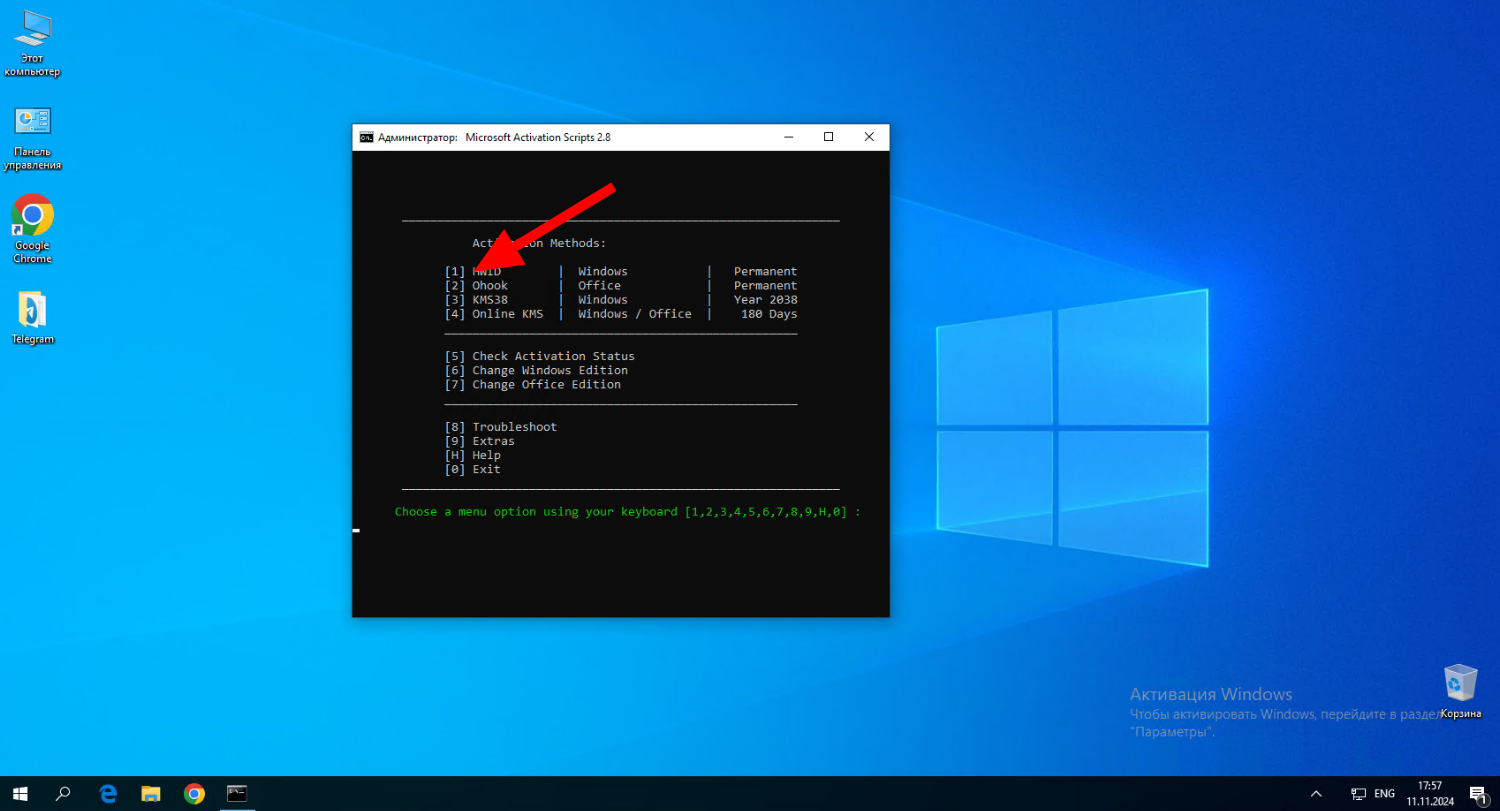Open Панель управления desktop icon
This screenshot has height=811, width=1500.
pyautogui.click(x=32, y=138)
